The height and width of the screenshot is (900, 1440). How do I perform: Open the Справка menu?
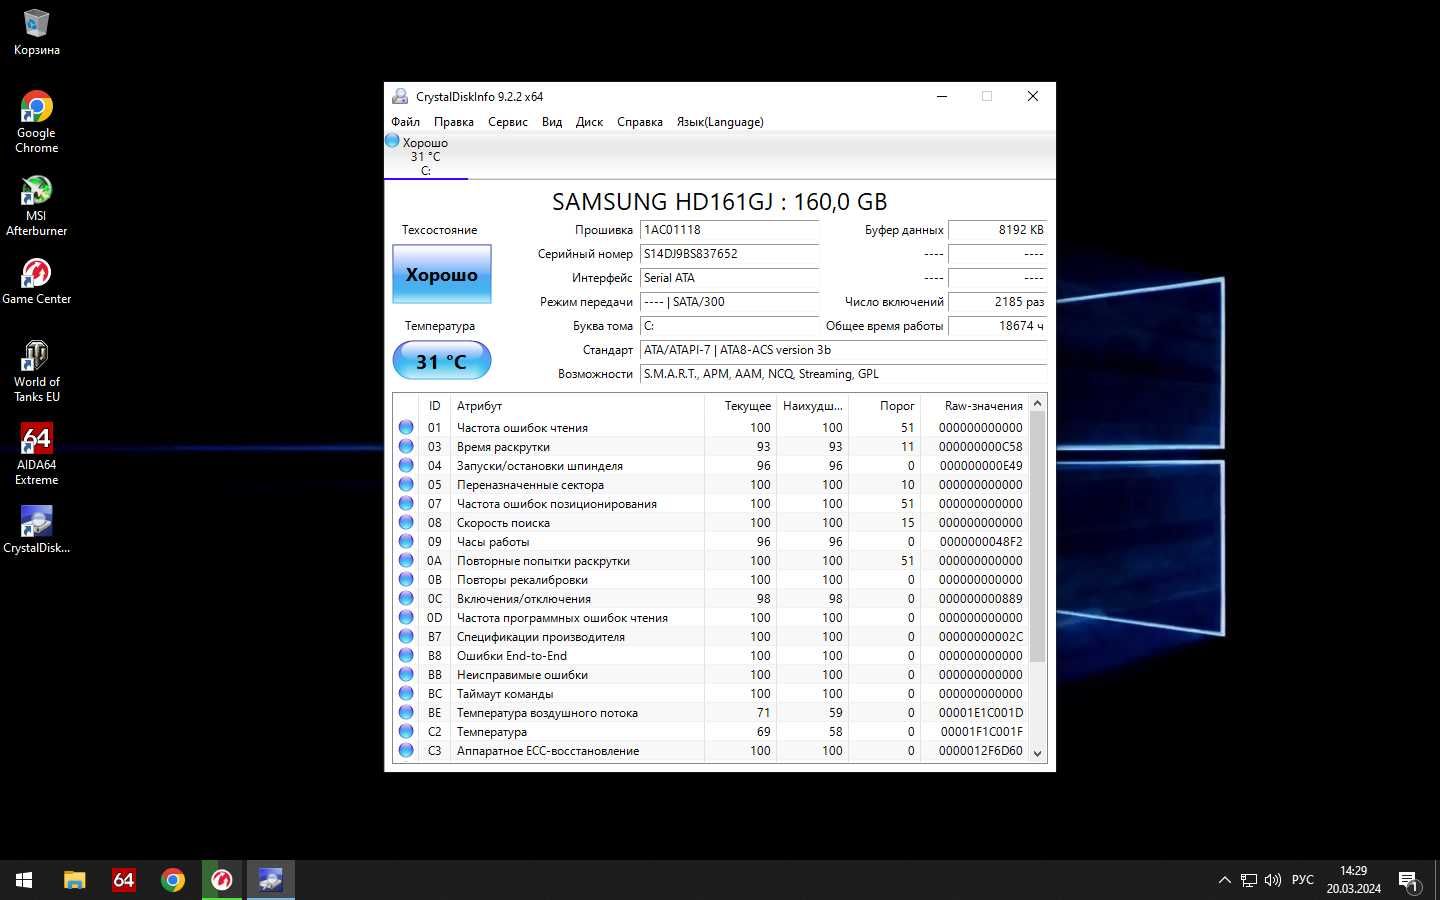pos(640,122)
